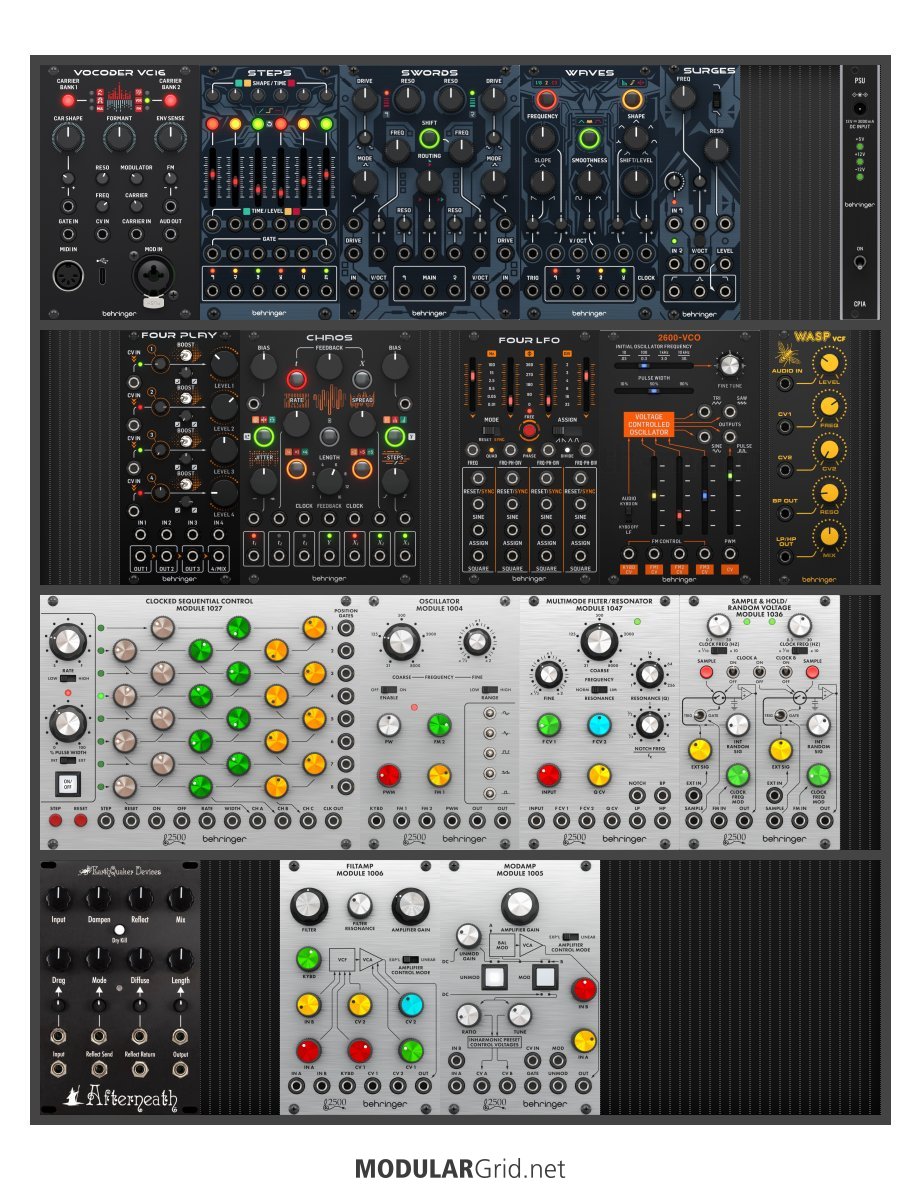Click the 2600-VCO Pulse Width slider
921x1190 pixels.
(x=652, y=391)
